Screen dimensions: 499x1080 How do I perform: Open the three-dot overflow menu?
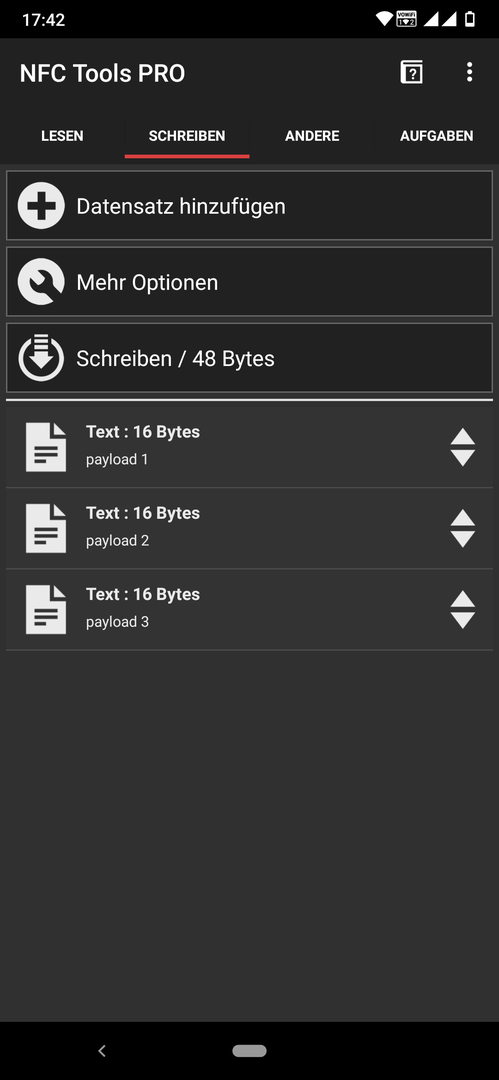point(469,72)
